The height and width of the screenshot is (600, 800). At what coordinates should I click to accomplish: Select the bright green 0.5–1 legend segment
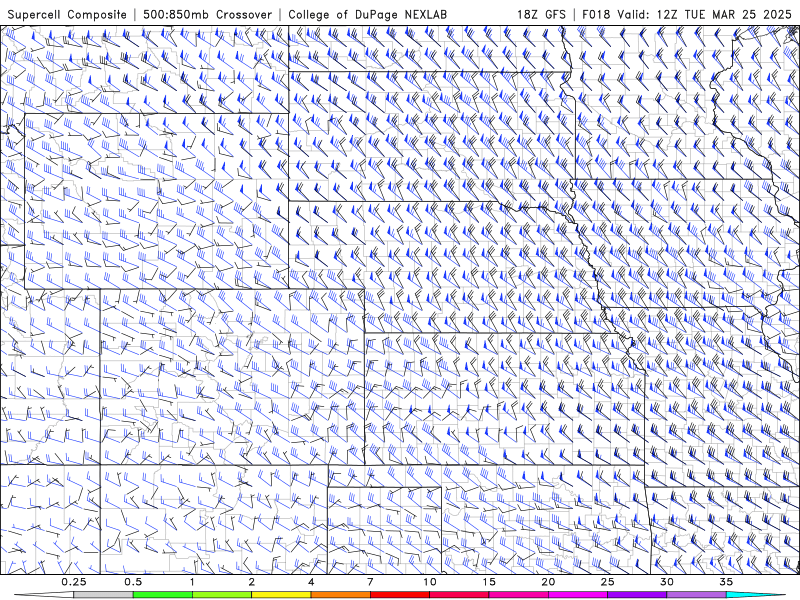click(x=163, y=595)
